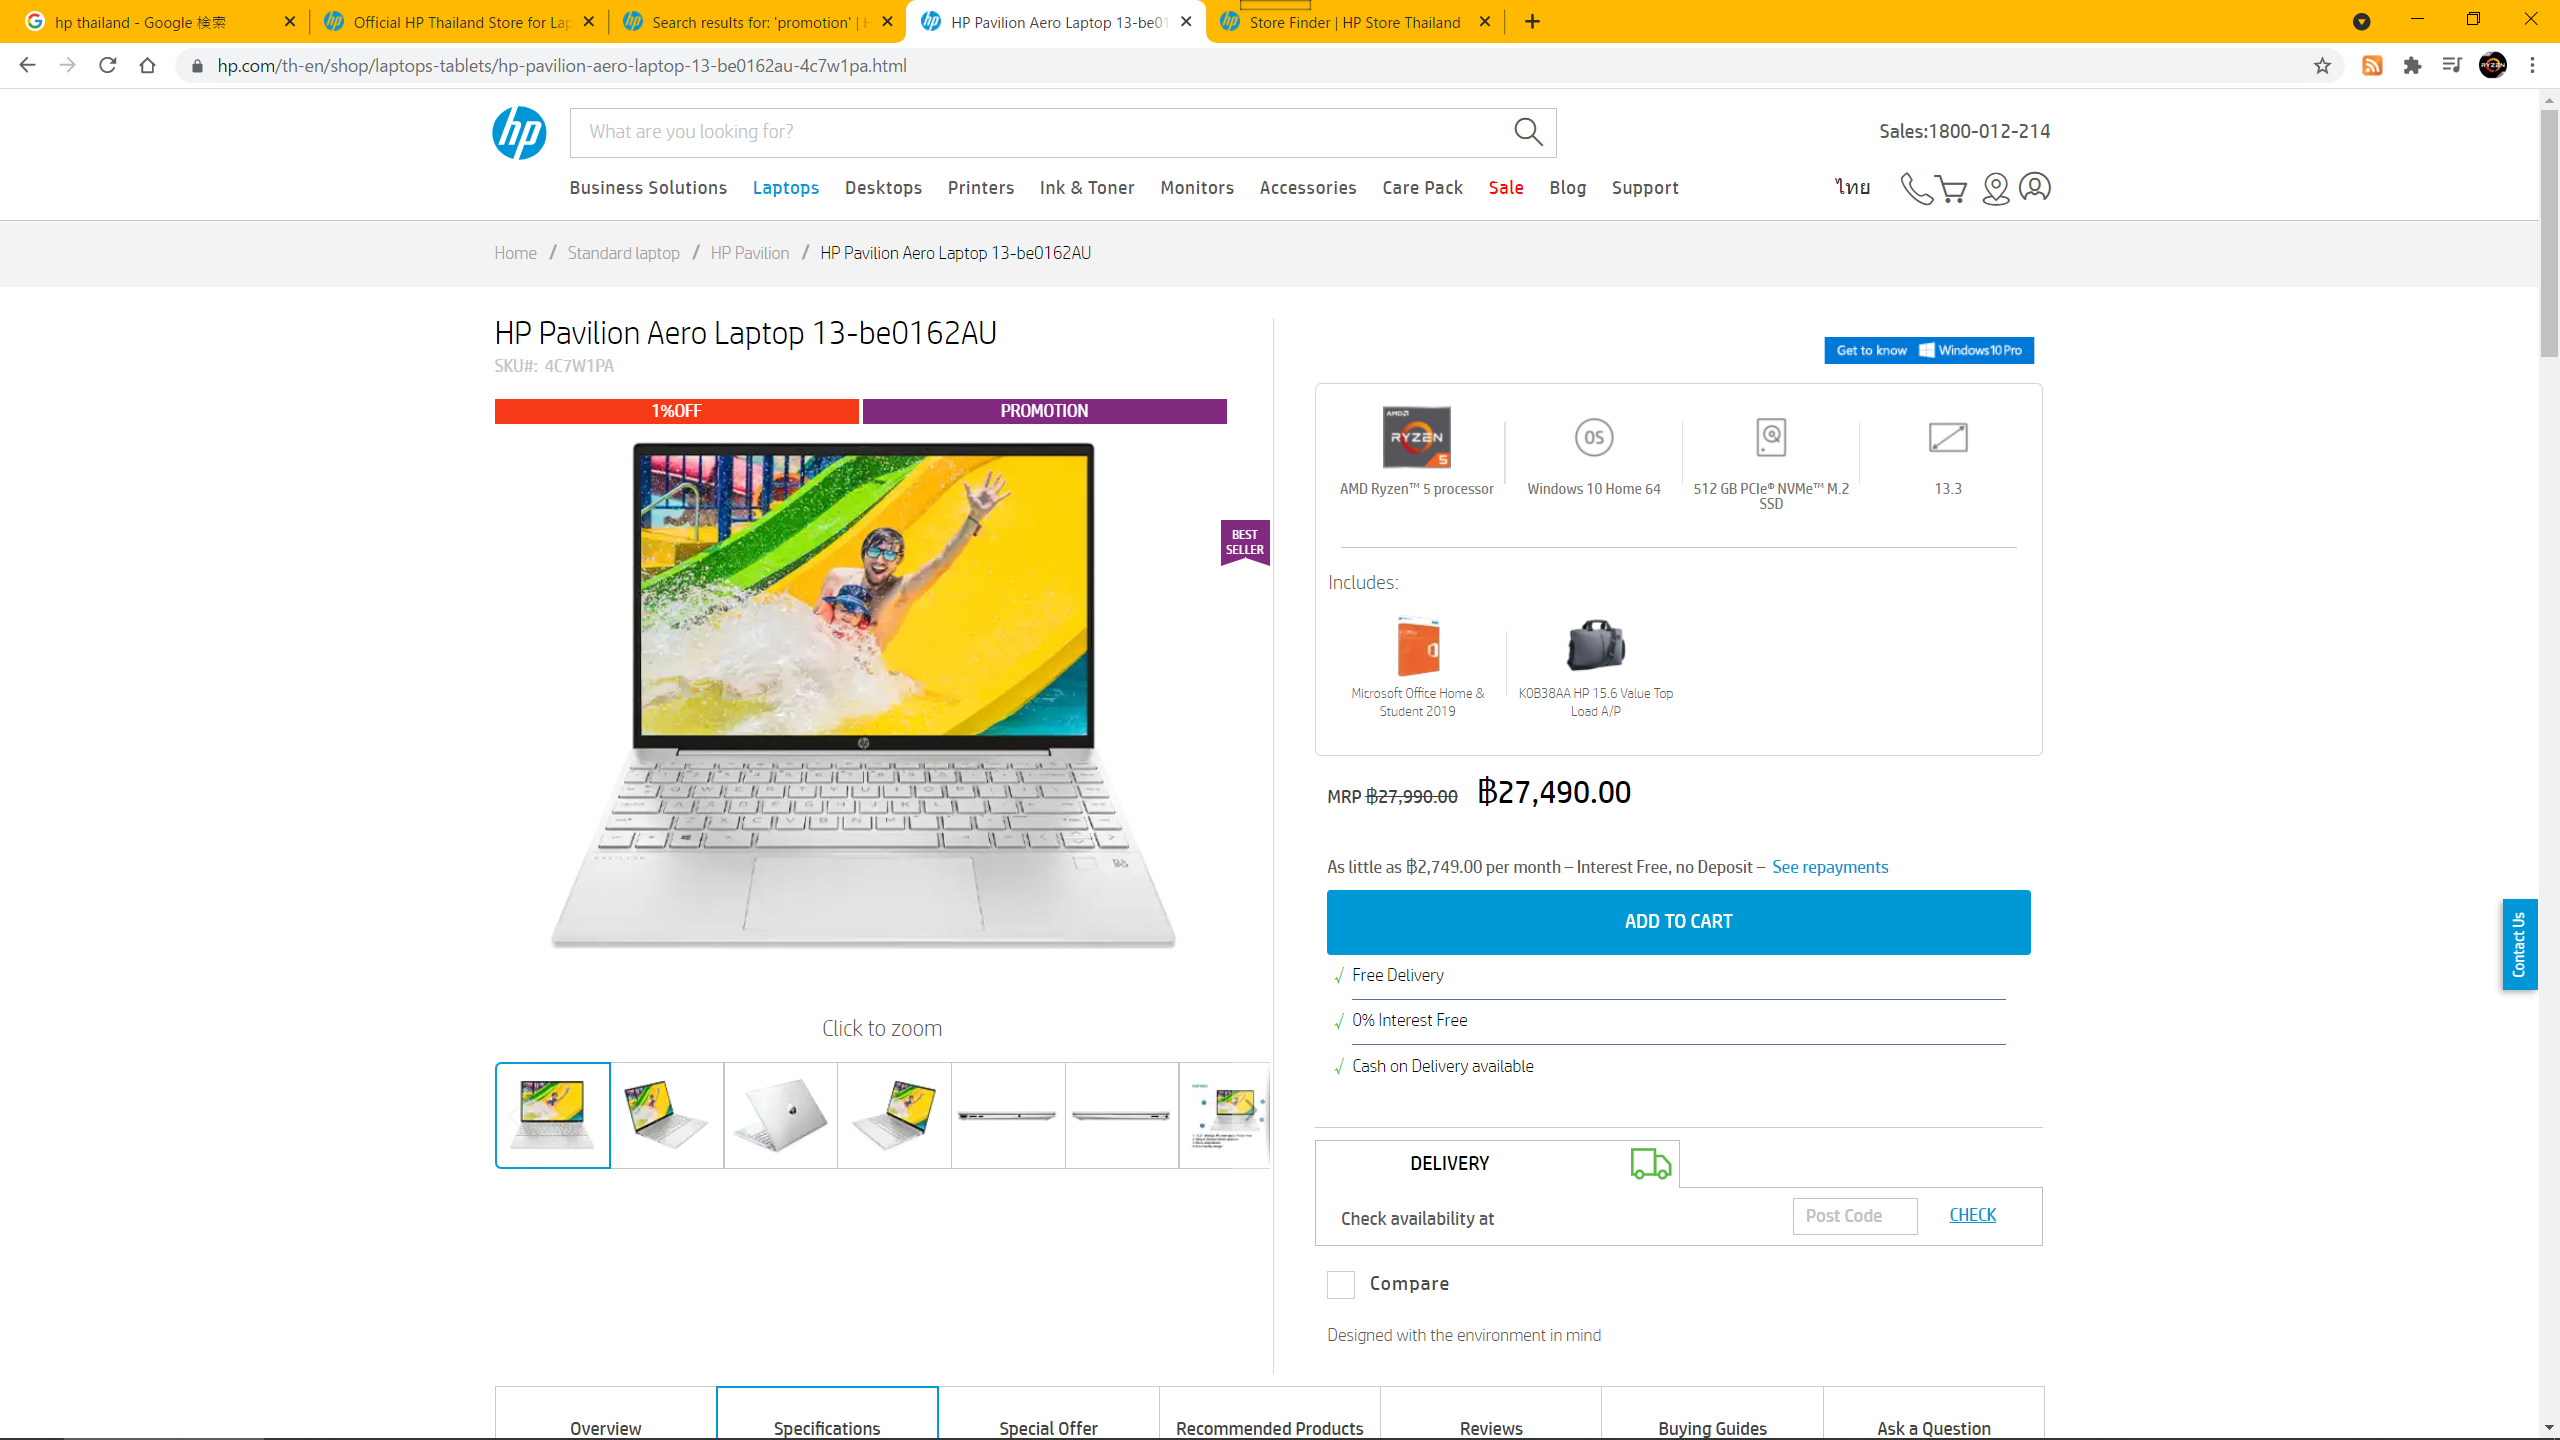Reload the page with the refresh icon
The height and width of the screenshot is (1440, 2560).
107,65
